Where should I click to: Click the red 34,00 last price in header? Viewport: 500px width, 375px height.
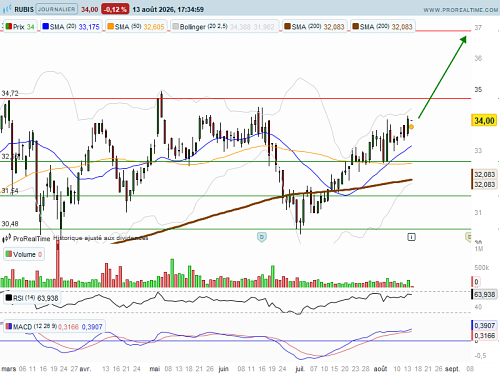tap(90, 9)
